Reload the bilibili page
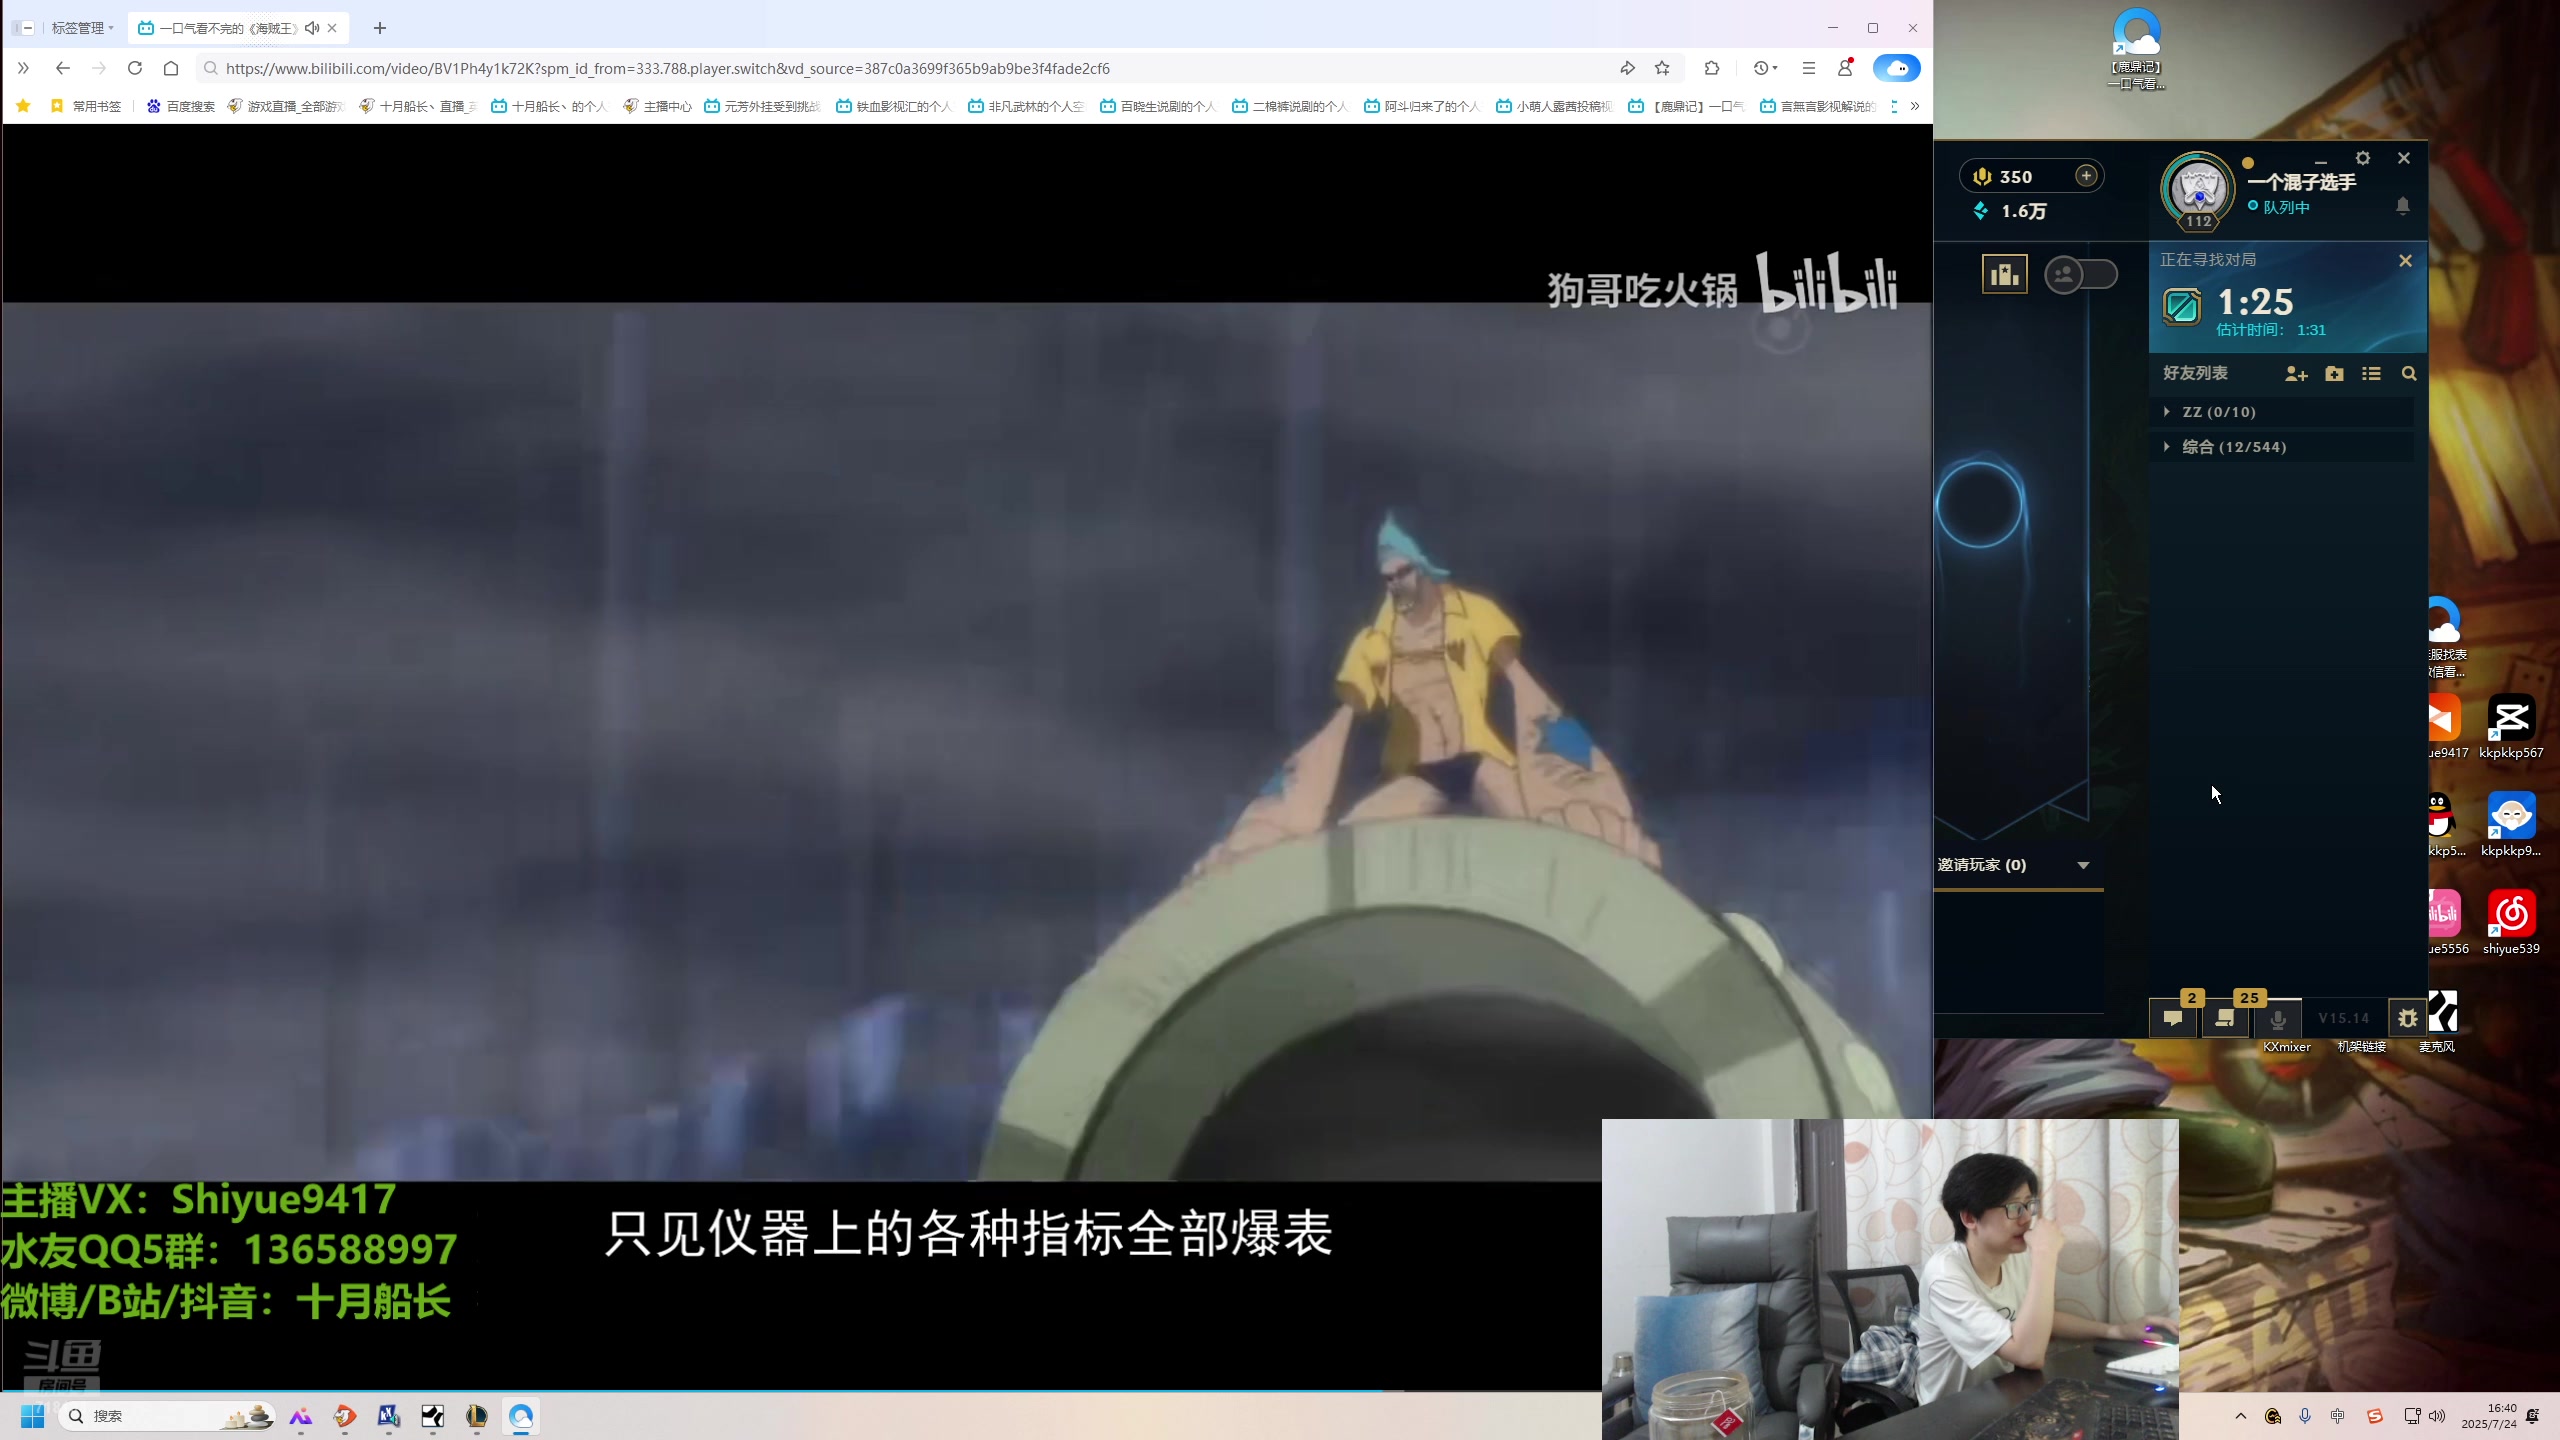 tap(135, 68)
